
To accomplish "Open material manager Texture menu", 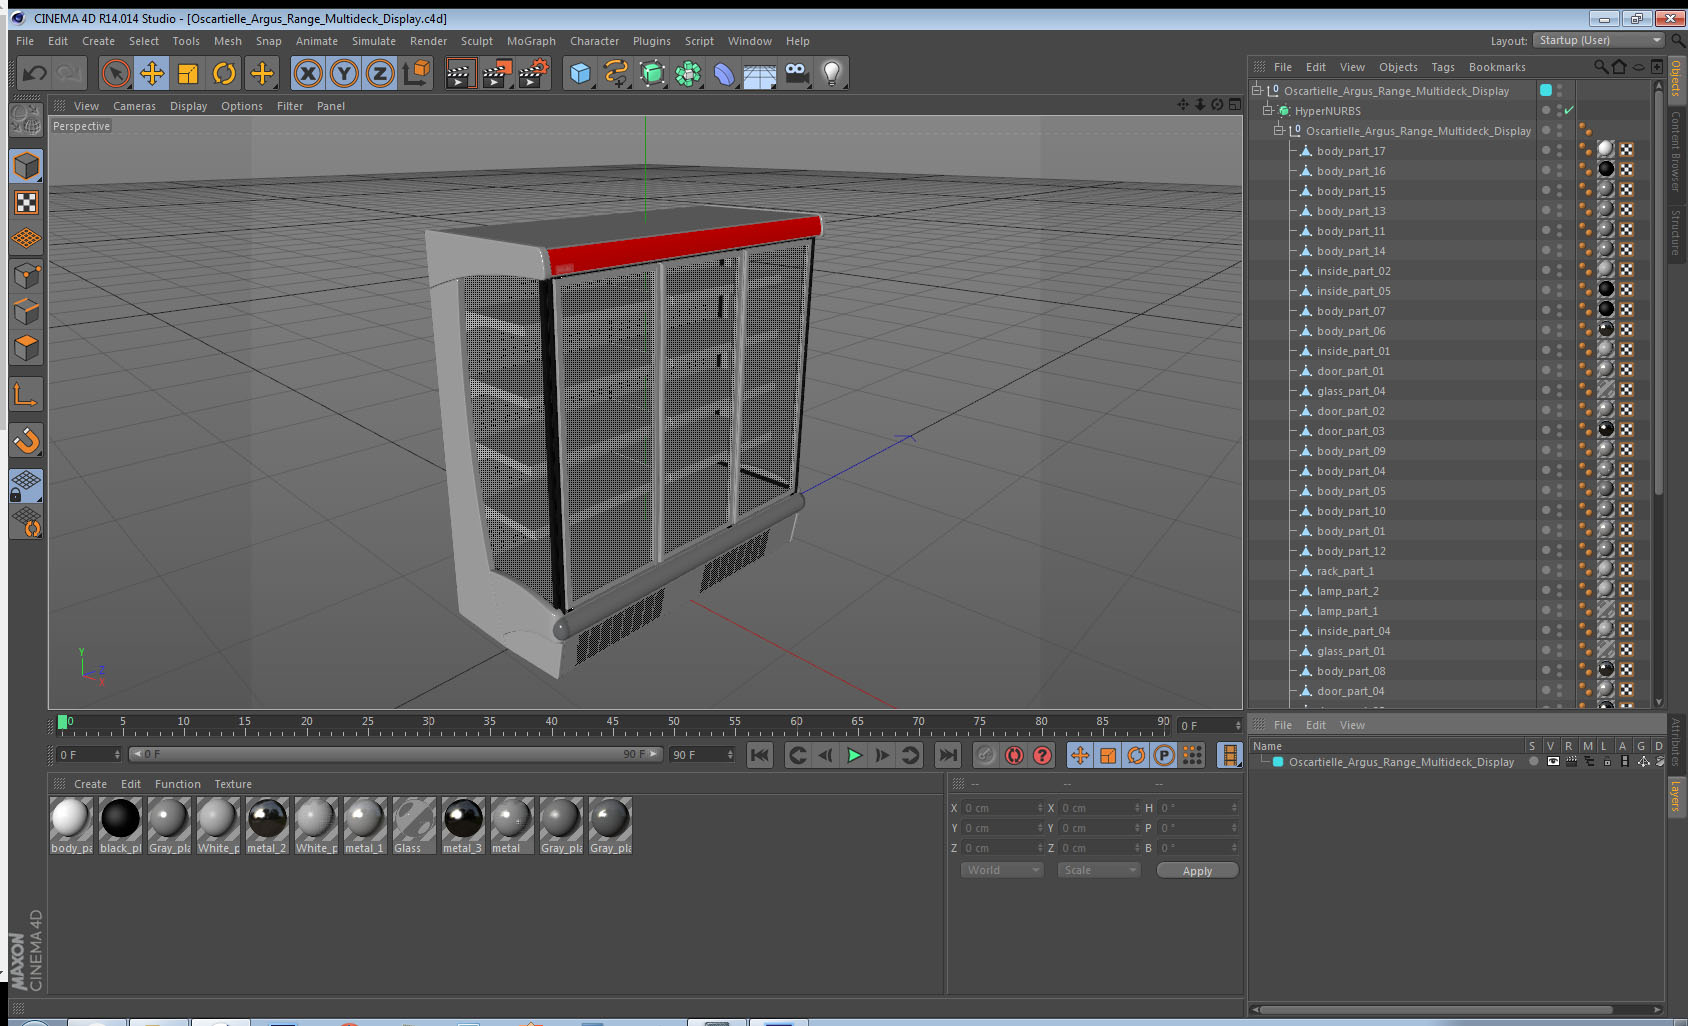I will [x=233, y=784].
